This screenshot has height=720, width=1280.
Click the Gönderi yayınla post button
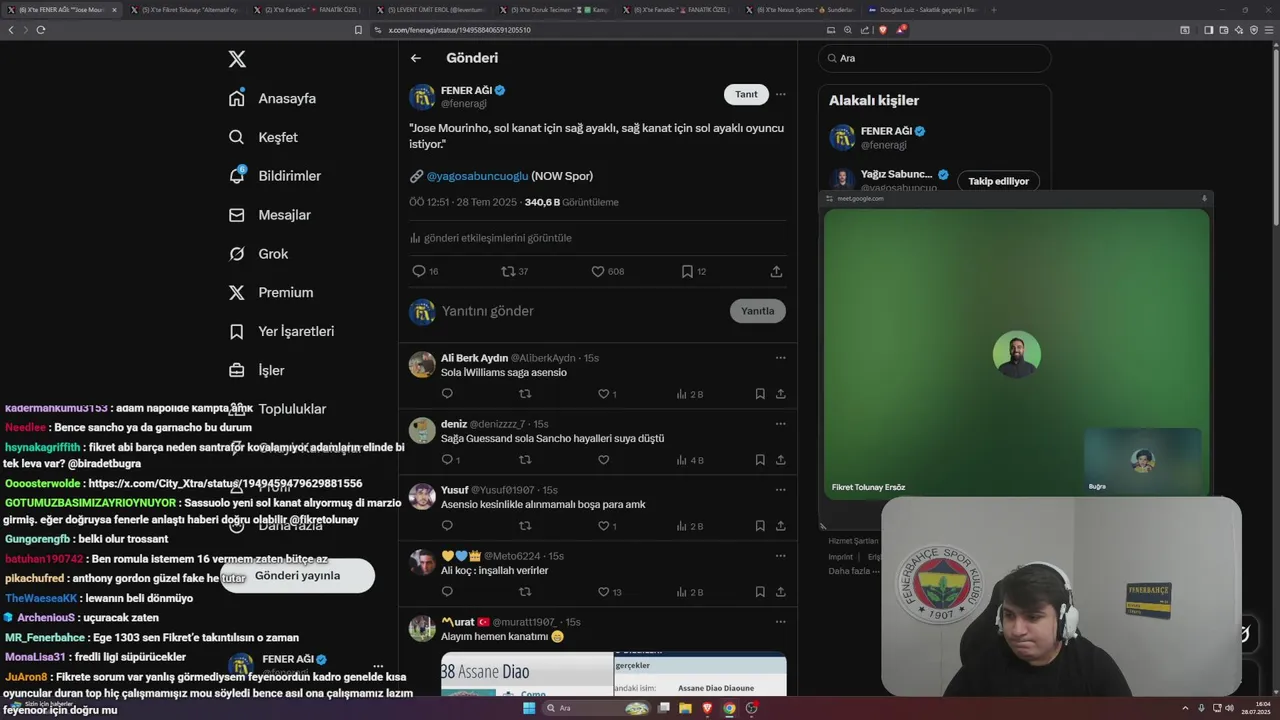point(298,576)
